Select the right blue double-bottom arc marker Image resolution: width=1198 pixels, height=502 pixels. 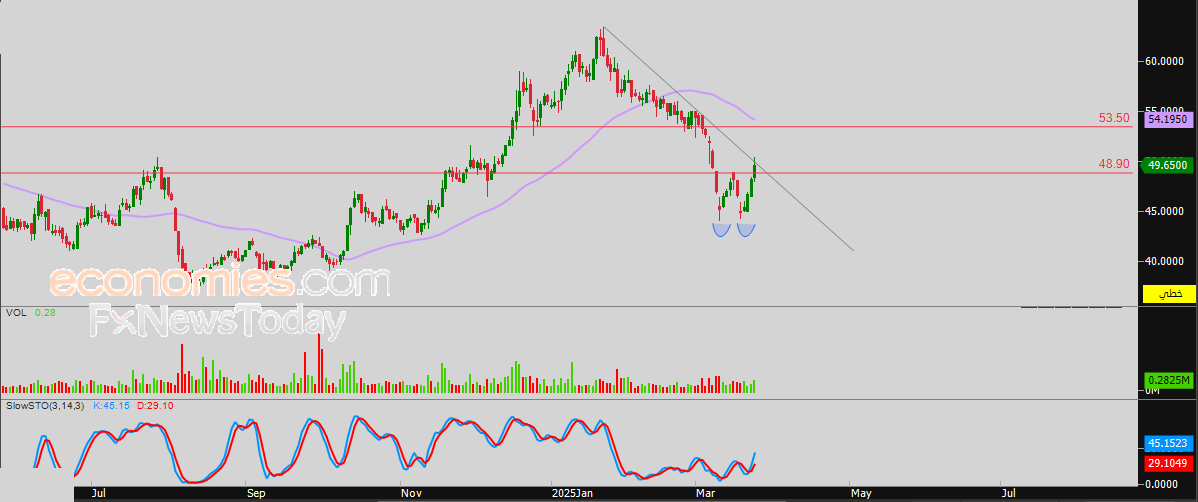(746, 230)
